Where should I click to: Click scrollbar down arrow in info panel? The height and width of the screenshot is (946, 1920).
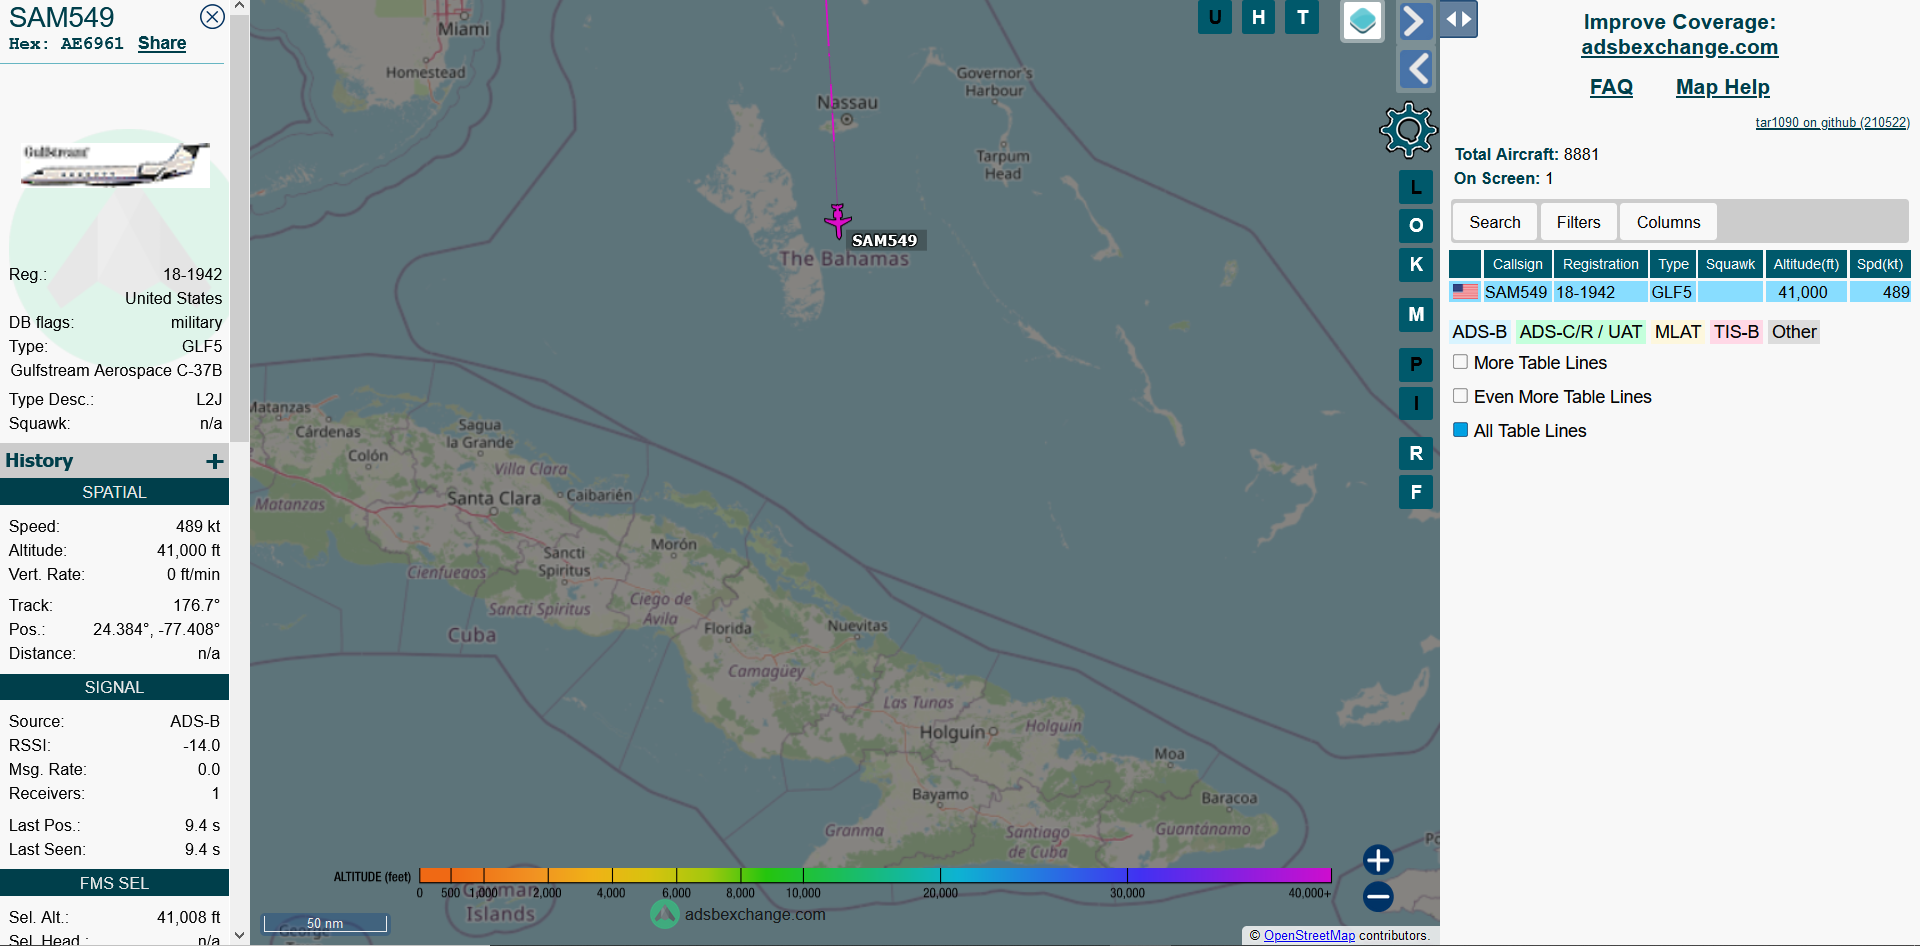pyautogui.click(x=239, y=936)
